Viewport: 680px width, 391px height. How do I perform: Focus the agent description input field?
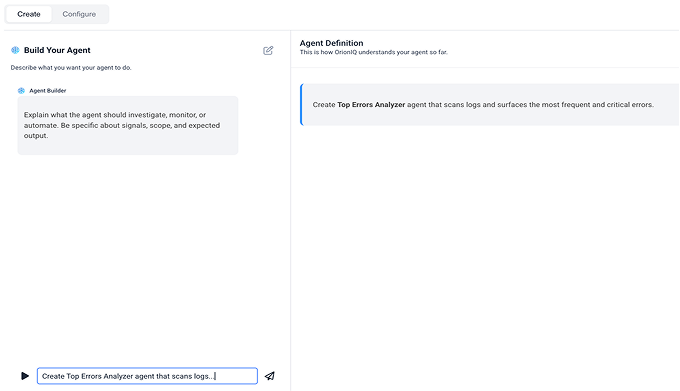(147, 376)
